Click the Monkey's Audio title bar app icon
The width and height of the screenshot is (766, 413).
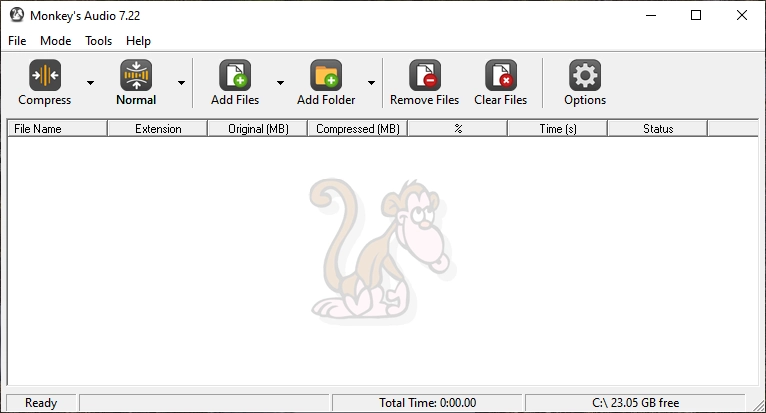[x=17, y=15]
